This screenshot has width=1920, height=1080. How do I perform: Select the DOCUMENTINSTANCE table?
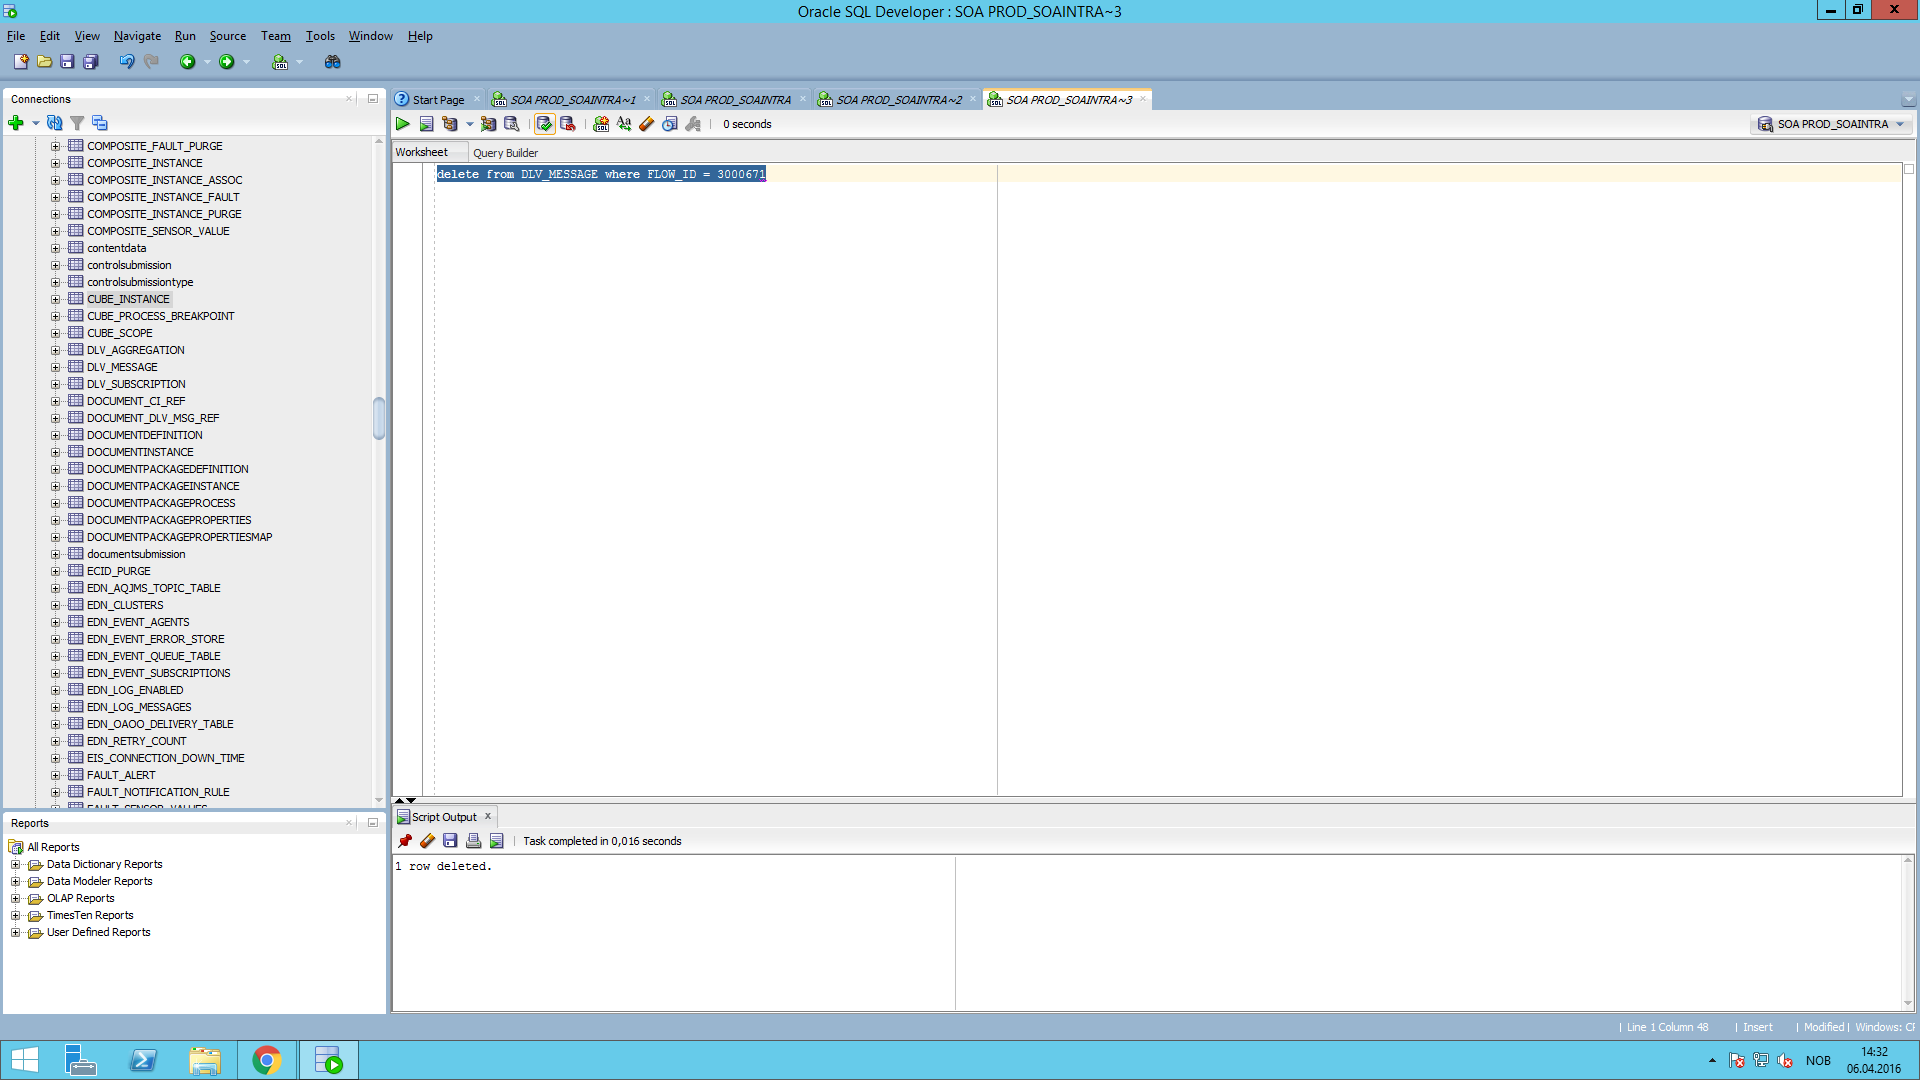point(140,452)
